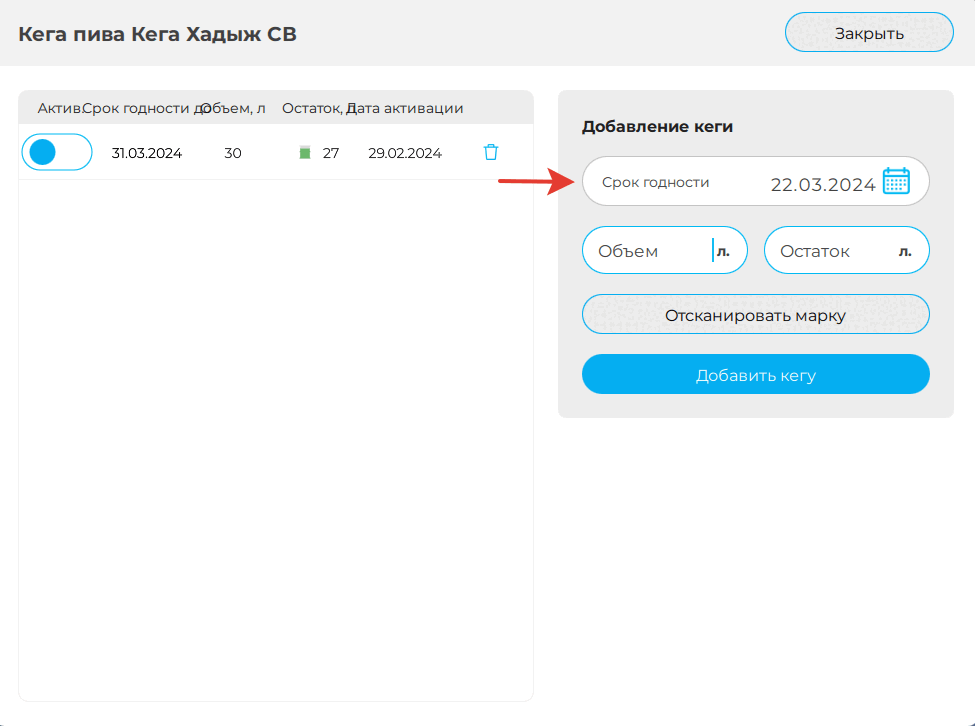Open the Срок годности date selector
978x726 pixels.
[x=755, y=181]
